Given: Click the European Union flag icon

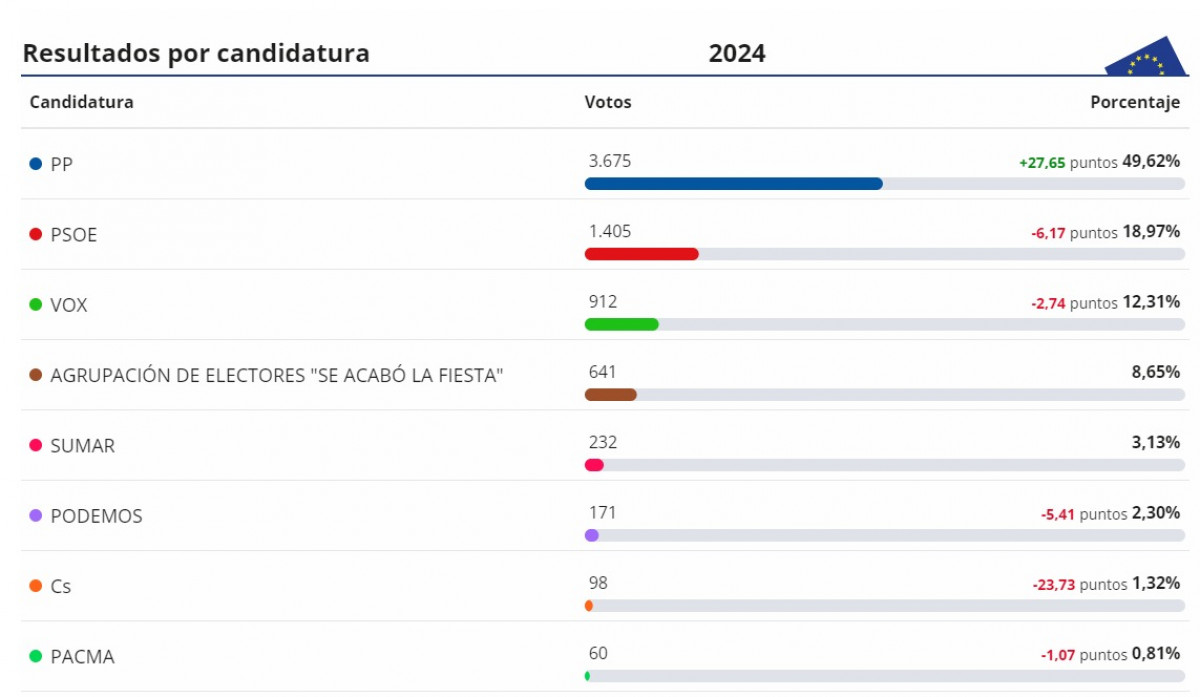Looking at the screenshot, I should (1145, 56).
